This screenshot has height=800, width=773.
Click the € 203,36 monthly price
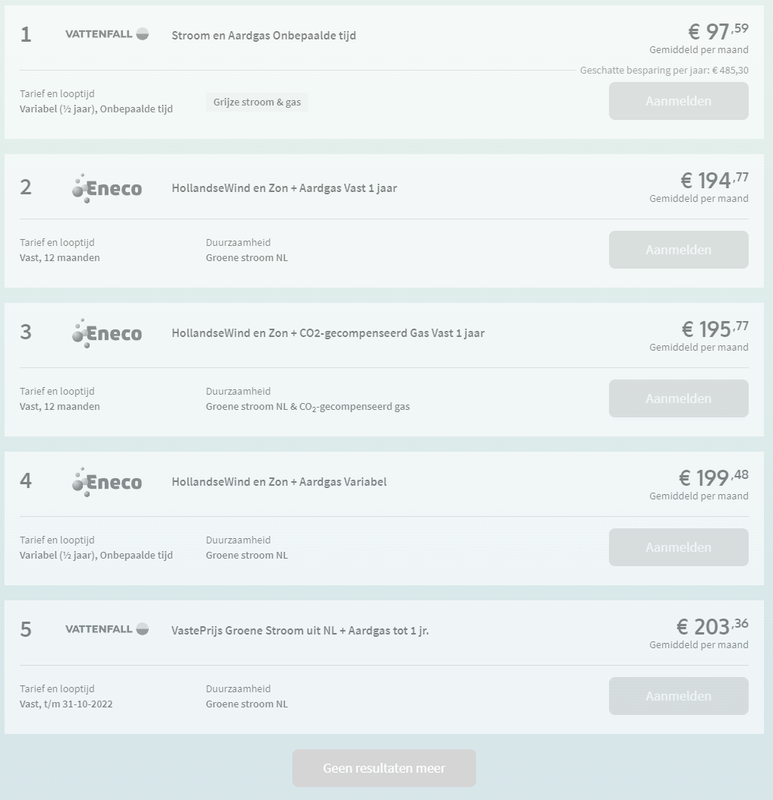[x=712, y=627]
